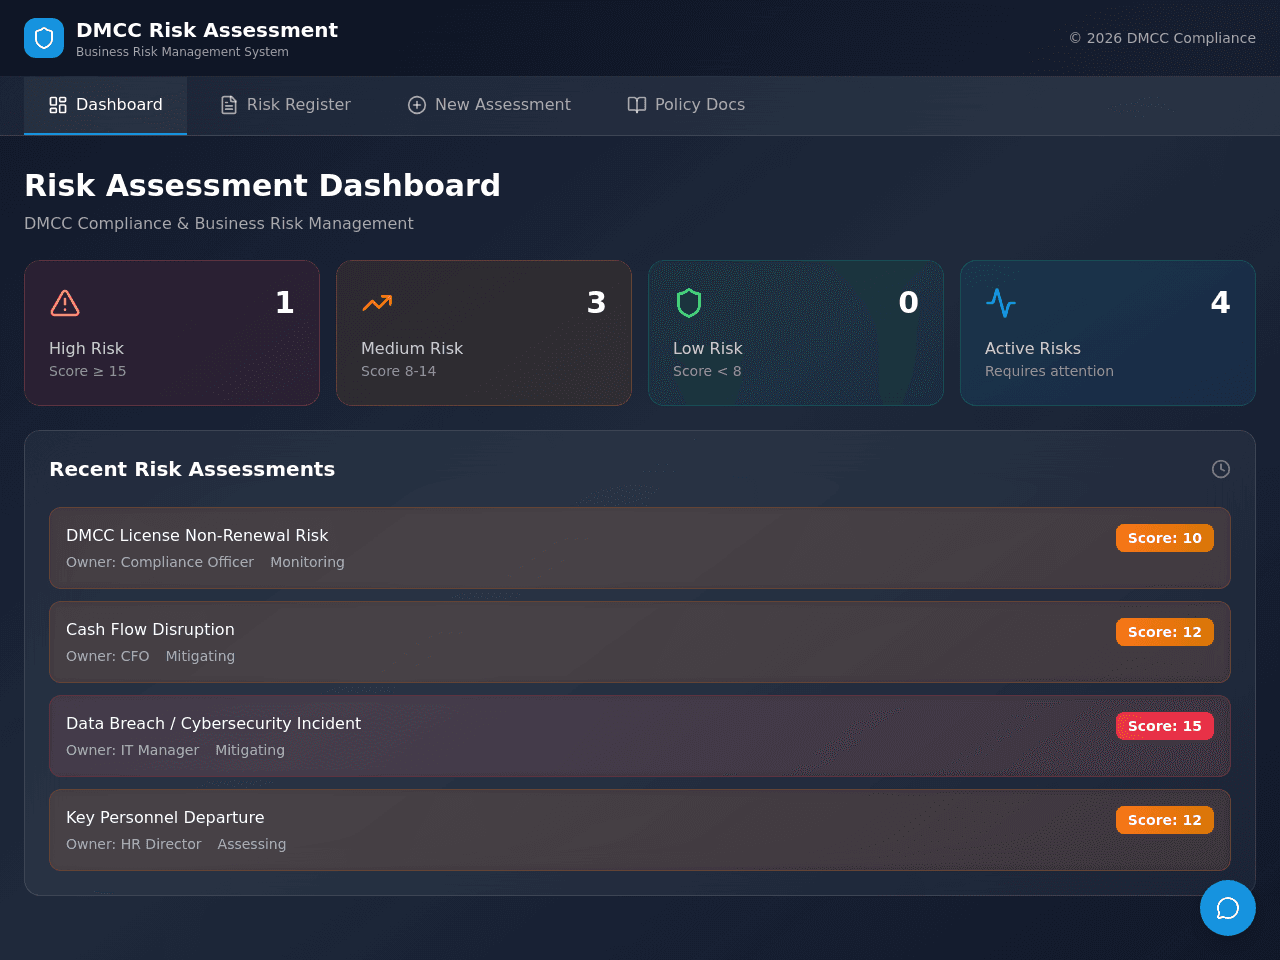Click the High Risk warning triangle icon
Image resolution: width=1280 pixels, height=960 pixels.
pyautogui.click(x=65, y=302)
